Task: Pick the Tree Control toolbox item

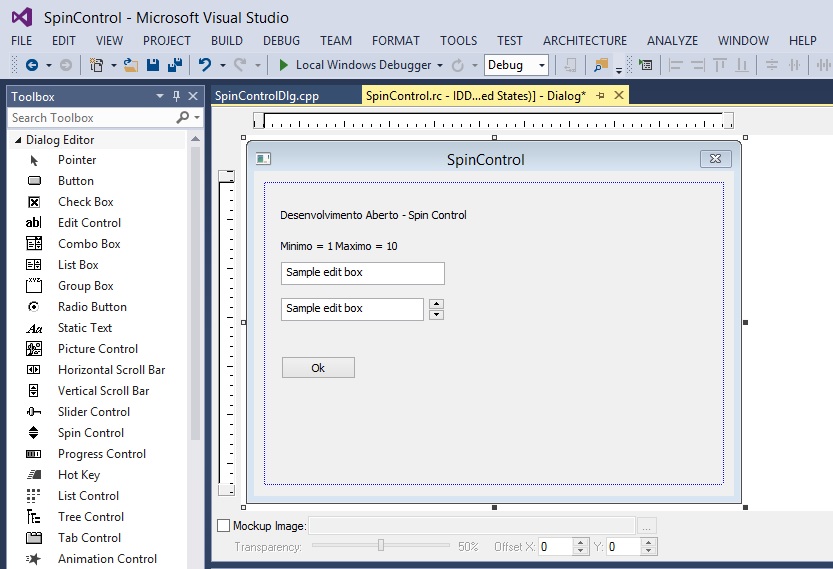Action: (90, 517)
